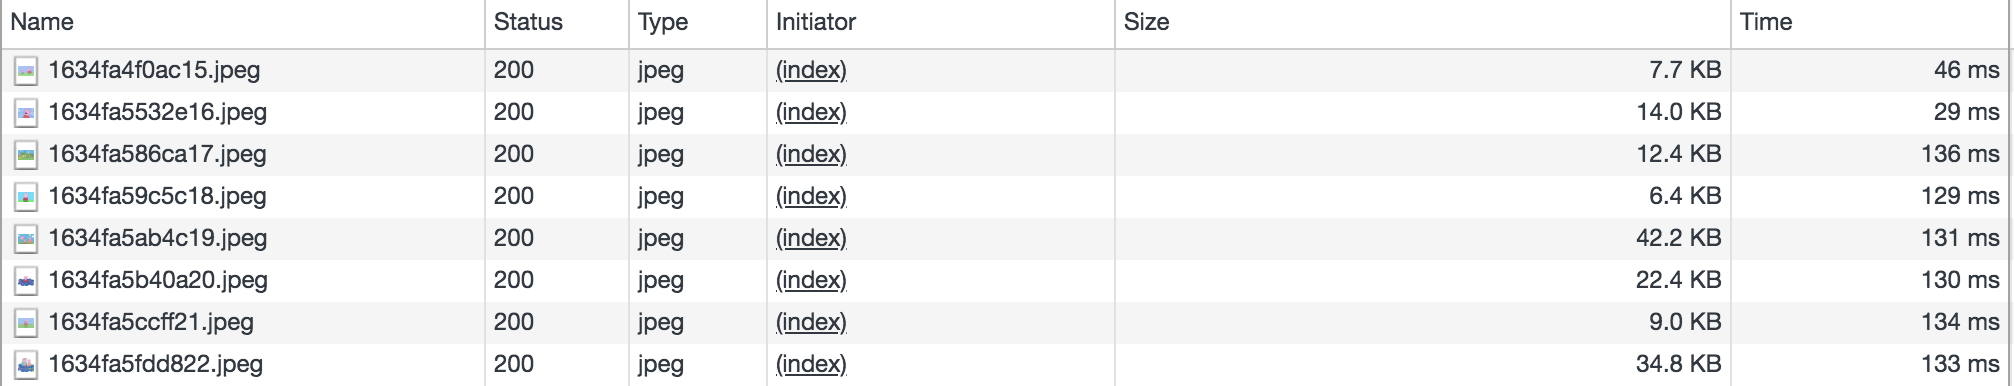This screenshot has height=386, width=2014.
Task: Open (index) initiator link of 1634fa4f0ac15.jpeg
Action: [x=811, y=71]
